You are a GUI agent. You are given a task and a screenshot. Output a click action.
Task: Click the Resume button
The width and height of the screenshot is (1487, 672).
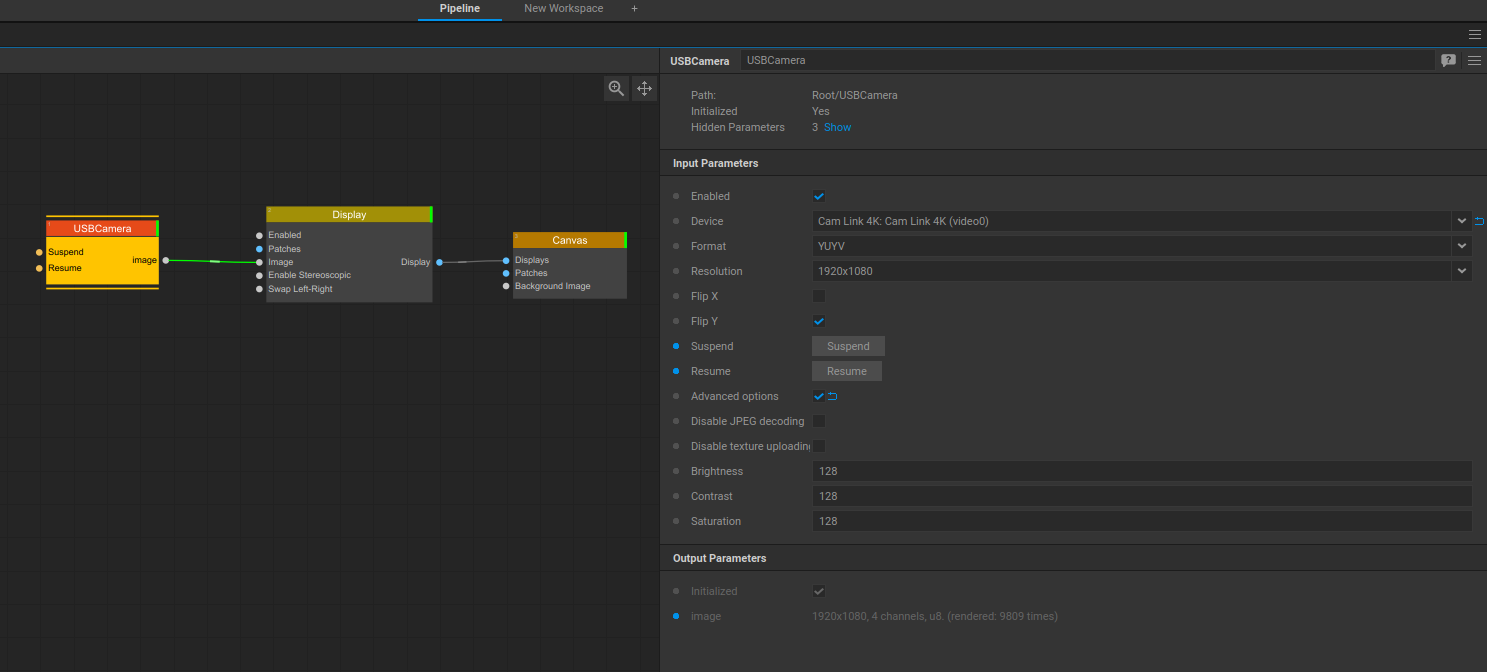pos(847,371)
